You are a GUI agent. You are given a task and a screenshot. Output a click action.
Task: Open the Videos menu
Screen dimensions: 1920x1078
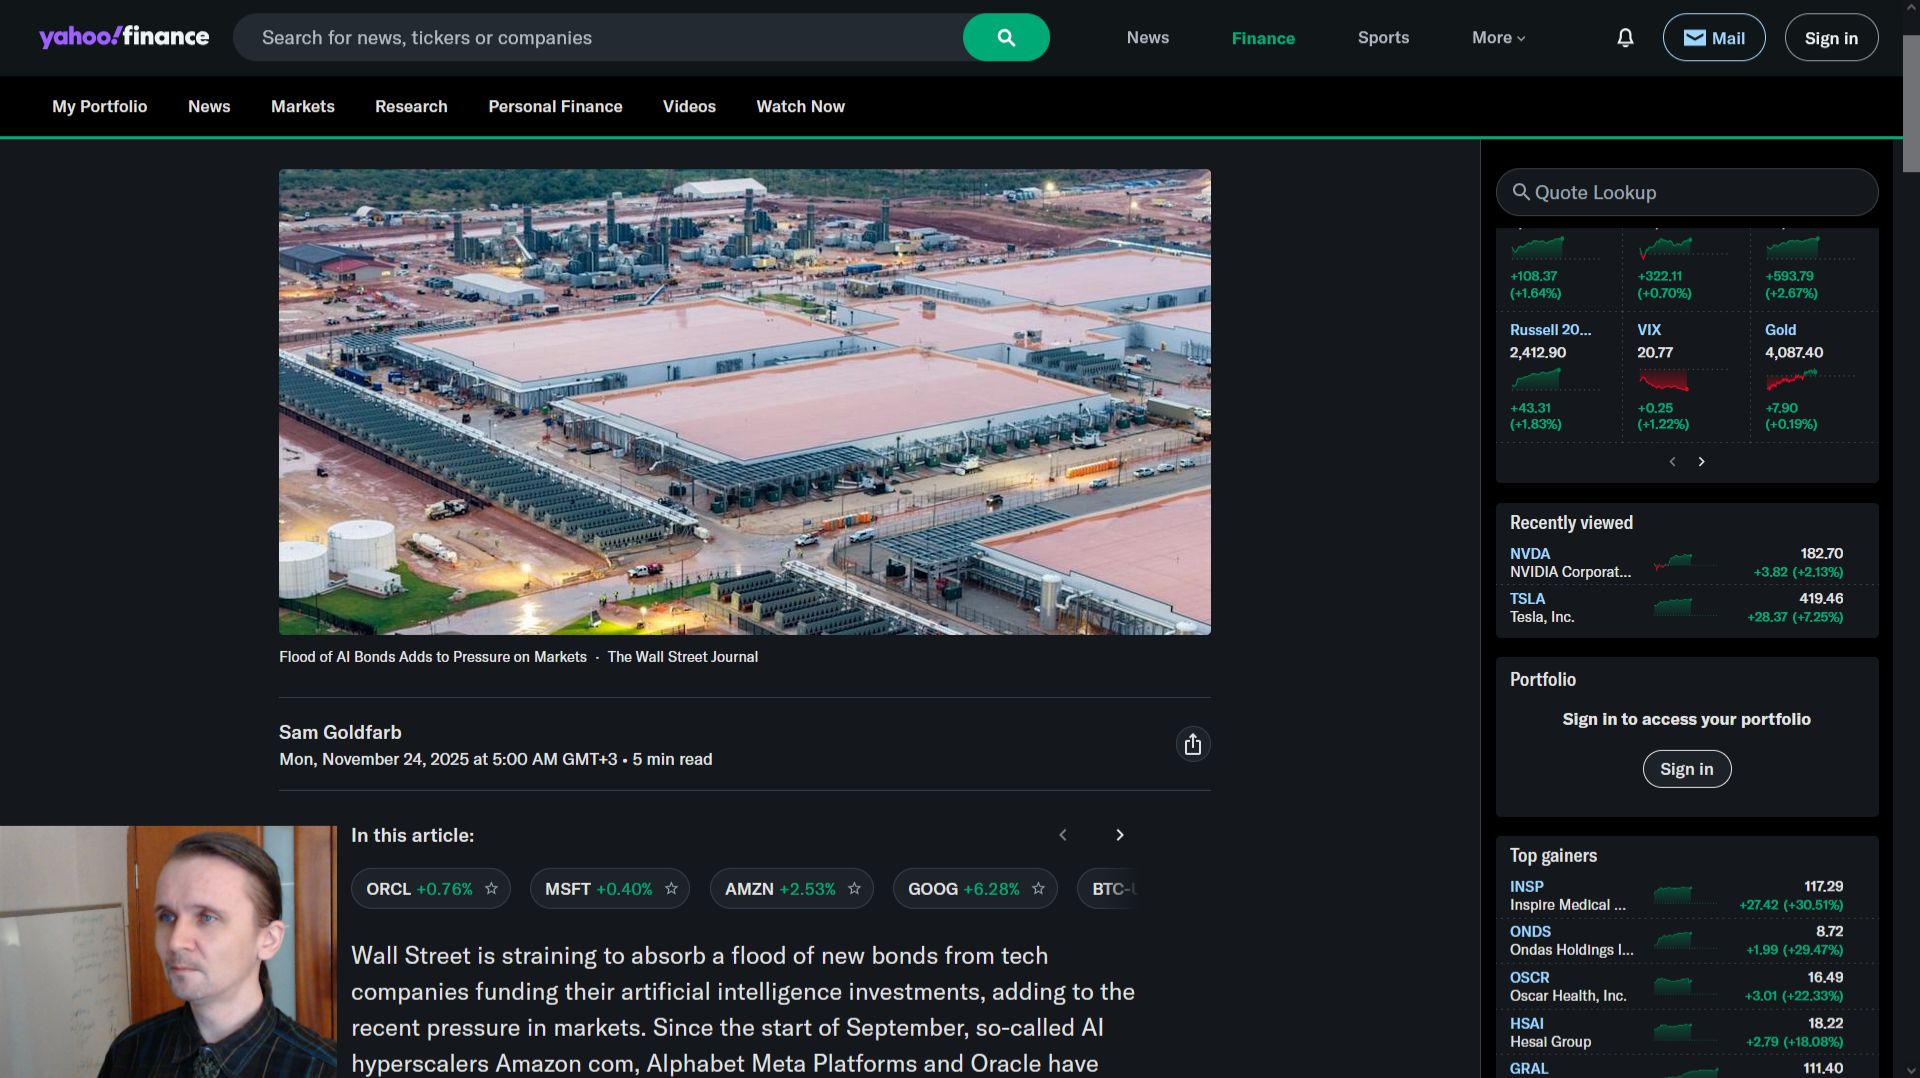[689, 106]
